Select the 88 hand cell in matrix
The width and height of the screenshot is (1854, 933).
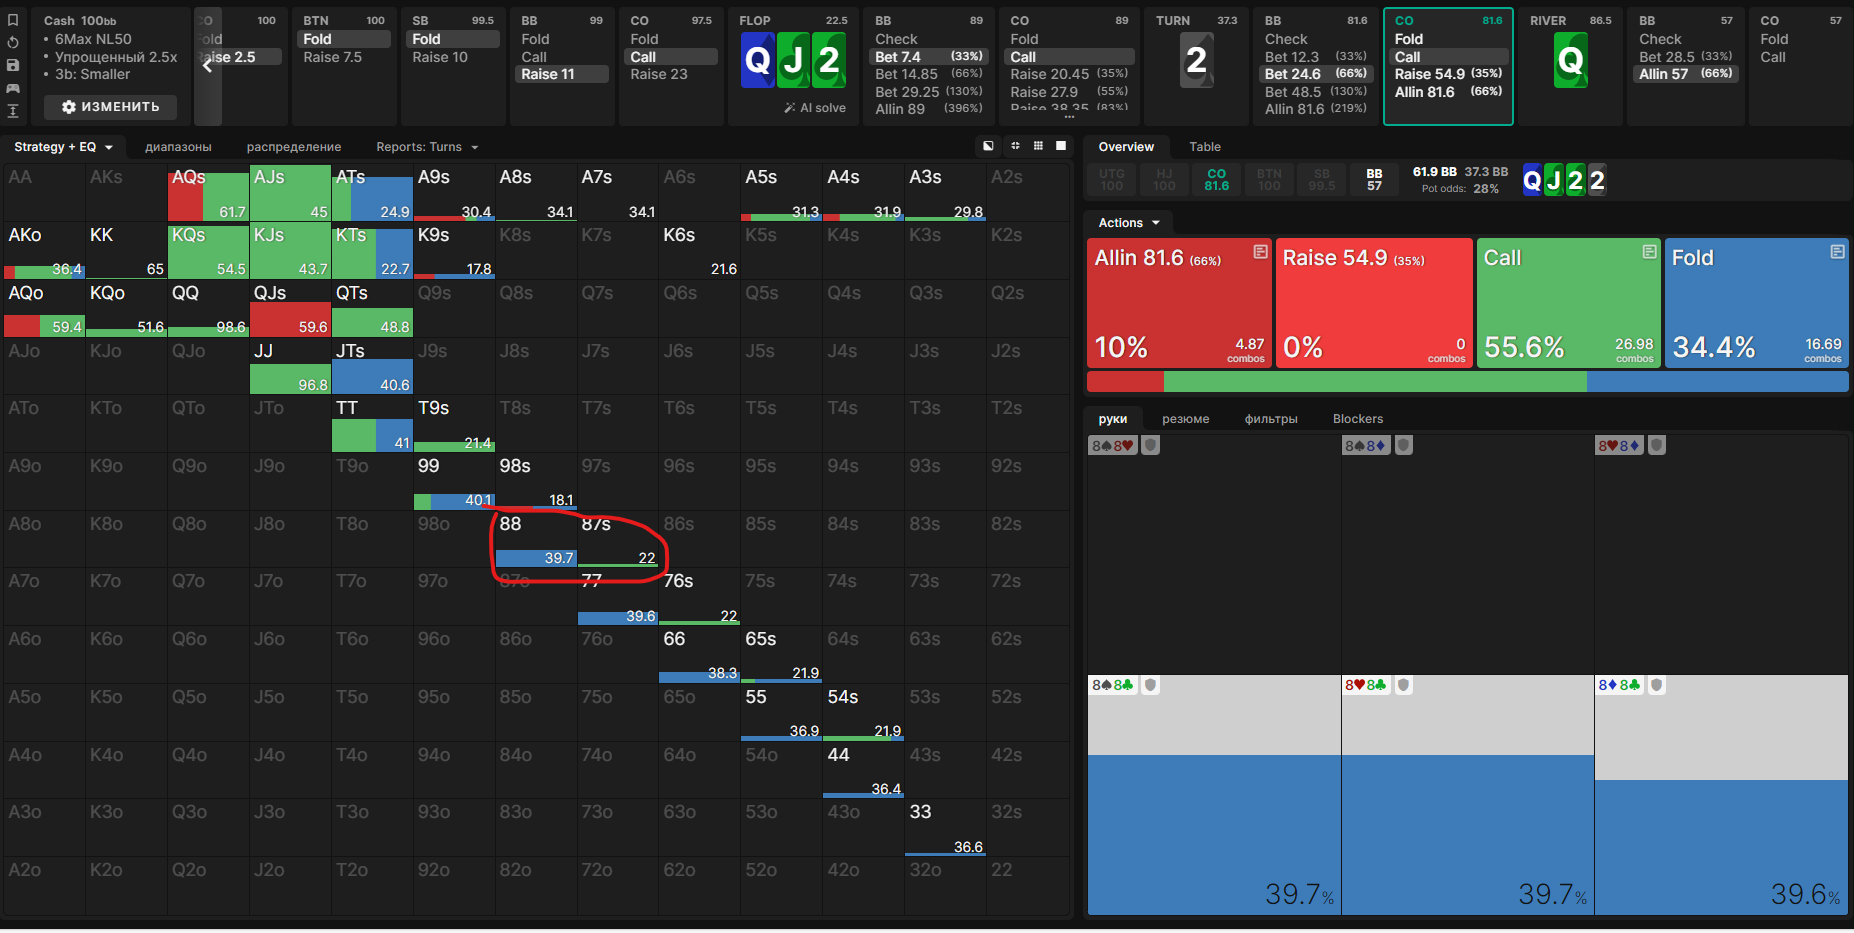coord(535,540)
